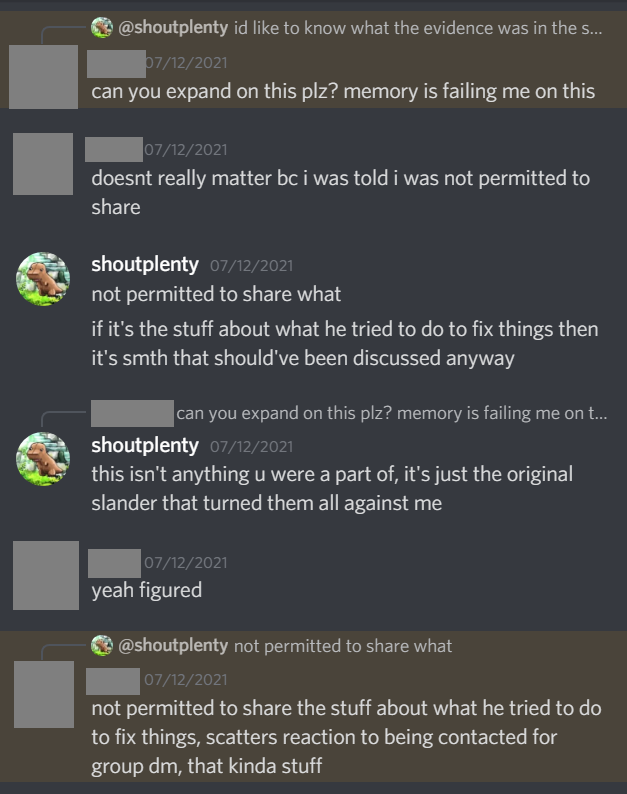Click the @shoutplenty mention in the bottom reply preview
The height and width of the screenshot is (794, 627).
pyautogui.click(x=173, y=645)
